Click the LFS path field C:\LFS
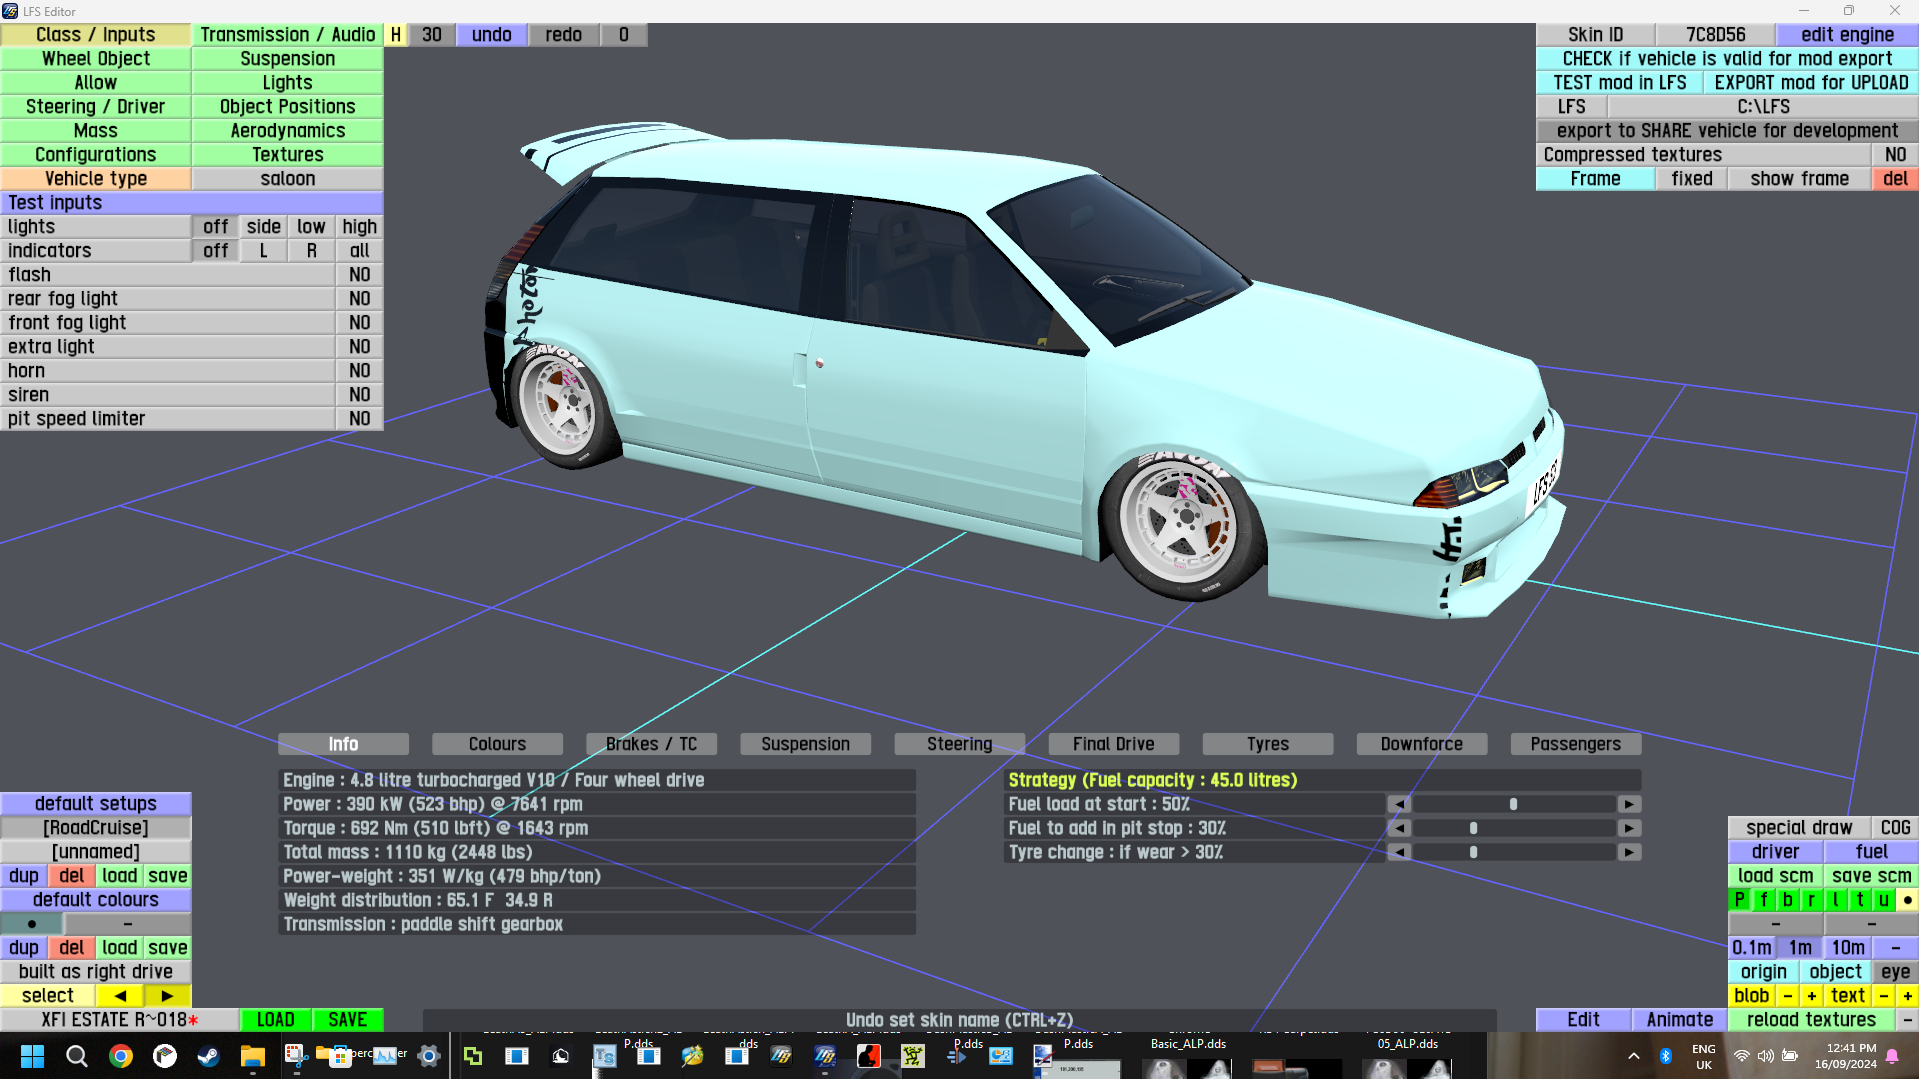 [1764, 107]
